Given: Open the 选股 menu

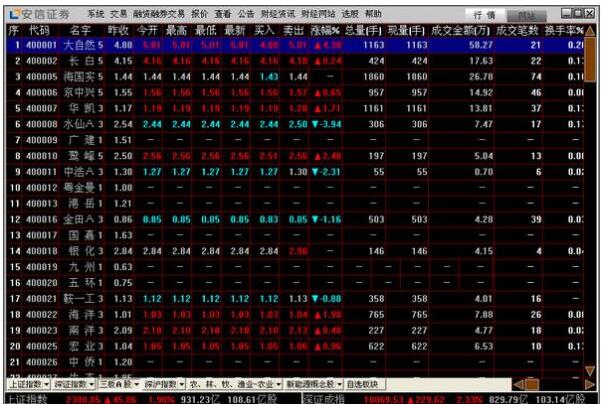Looking at the screenshot, I should tap(350, 14).
